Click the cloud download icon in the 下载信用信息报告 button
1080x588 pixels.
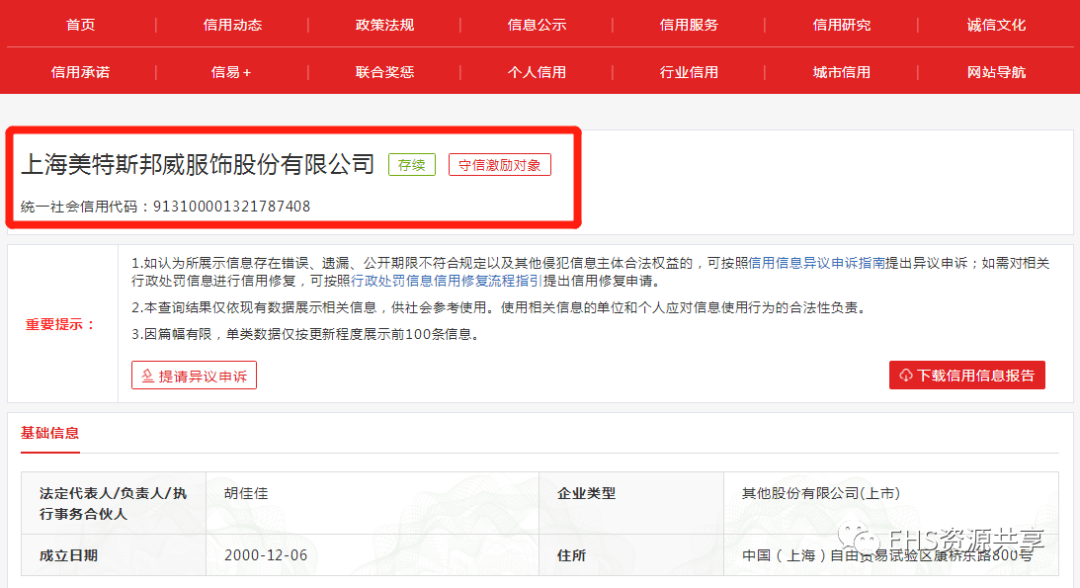(906, 375)
